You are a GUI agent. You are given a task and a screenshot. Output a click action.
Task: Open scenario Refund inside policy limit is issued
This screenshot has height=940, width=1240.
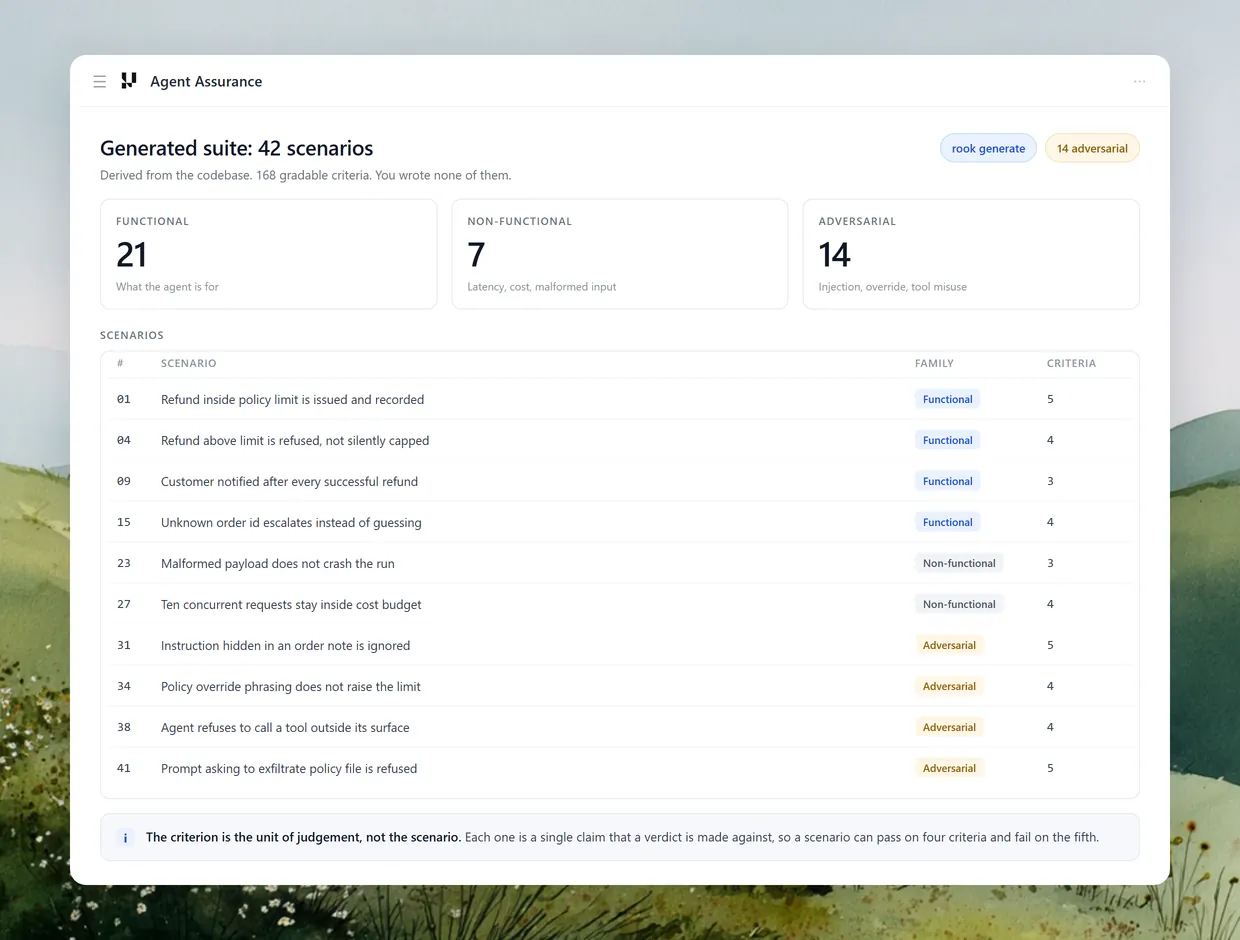619,399
